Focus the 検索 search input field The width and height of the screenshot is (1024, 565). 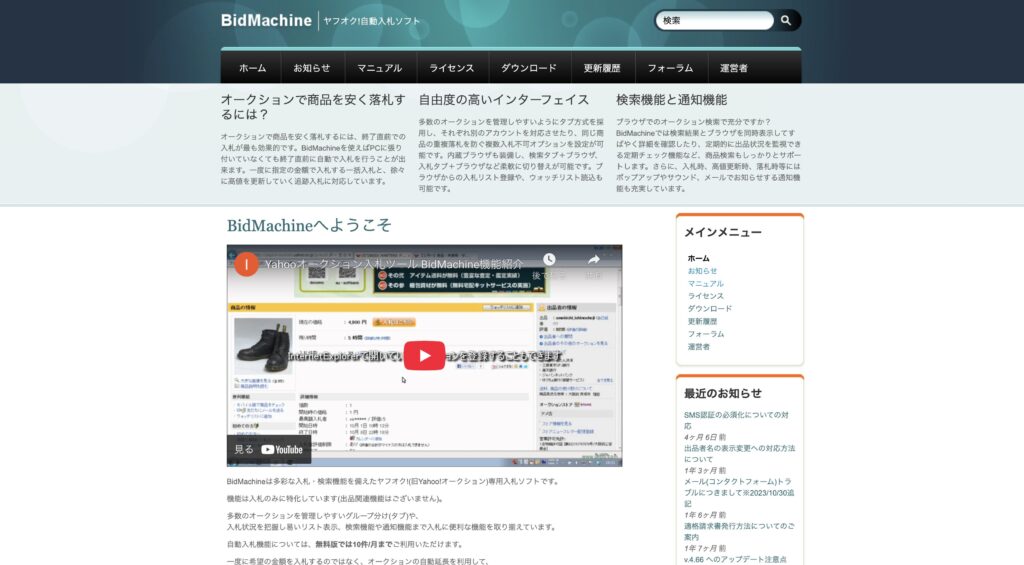coord(714,20)
